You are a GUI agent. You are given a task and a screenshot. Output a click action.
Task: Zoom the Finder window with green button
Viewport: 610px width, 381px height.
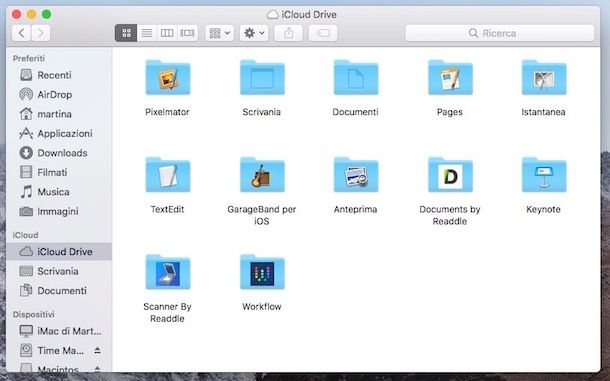click(47, 14)
